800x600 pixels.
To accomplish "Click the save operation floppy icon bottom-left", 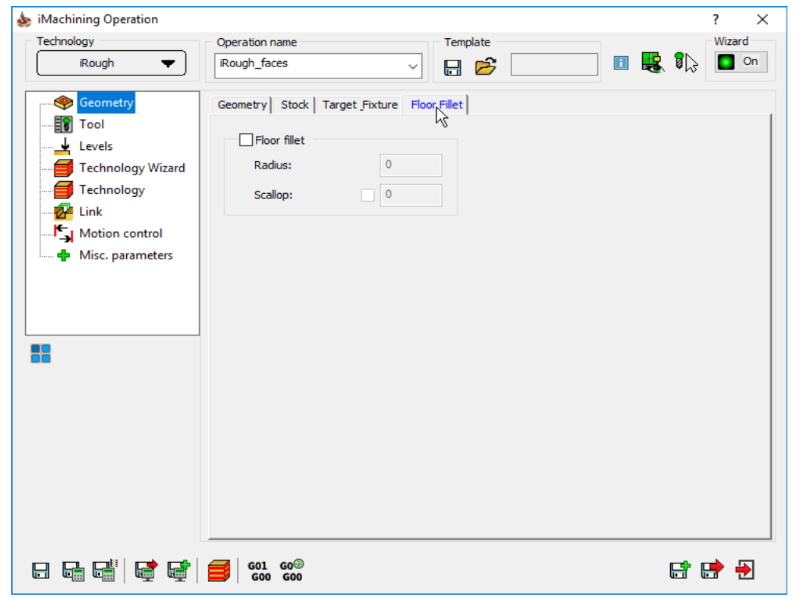I will click(40, 570).
